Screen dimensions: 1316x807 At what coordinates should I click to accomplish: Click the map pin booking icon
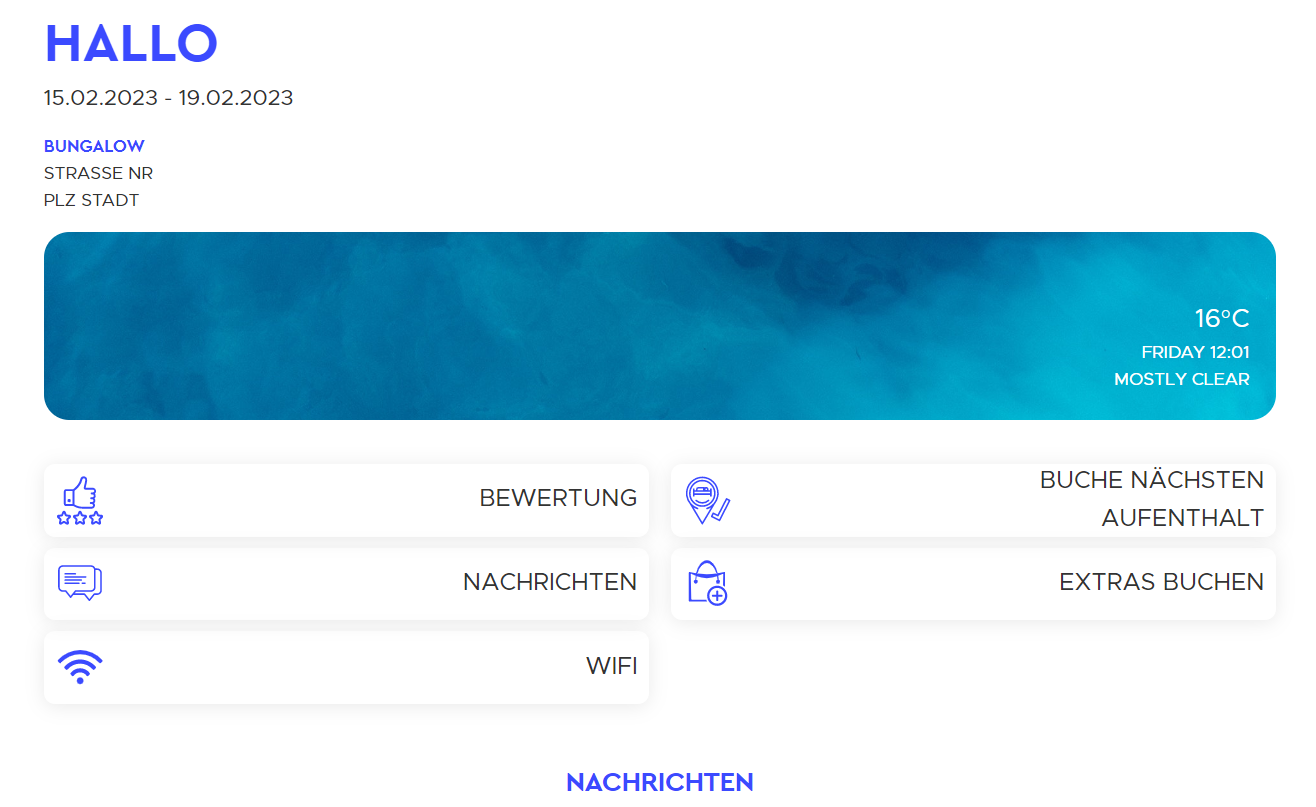pos(708,500)
